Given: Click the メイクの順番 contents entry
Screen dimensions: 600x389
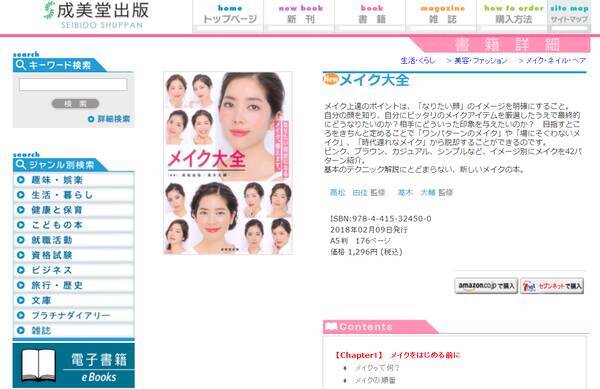Looking at the screenshot, I should pos(375,380).
